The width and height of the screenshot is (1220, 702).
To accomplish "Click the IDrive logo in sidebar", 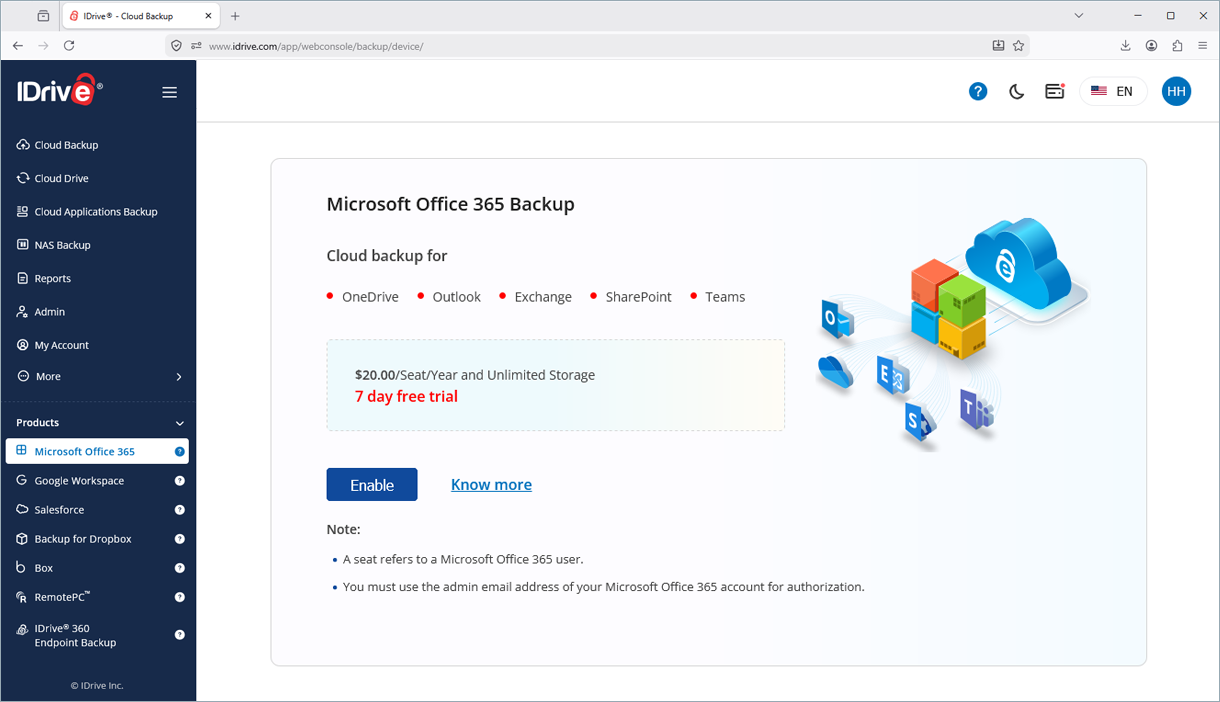I will 59,90.
